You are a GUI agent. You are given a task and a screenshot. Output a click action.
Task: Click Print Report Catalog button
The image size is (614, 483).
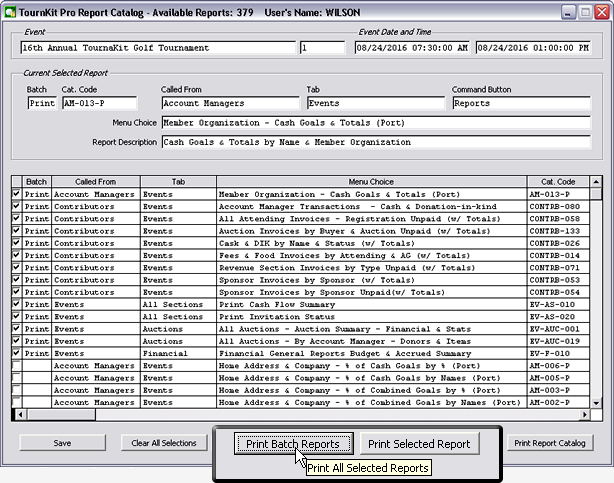coord(550,443)
